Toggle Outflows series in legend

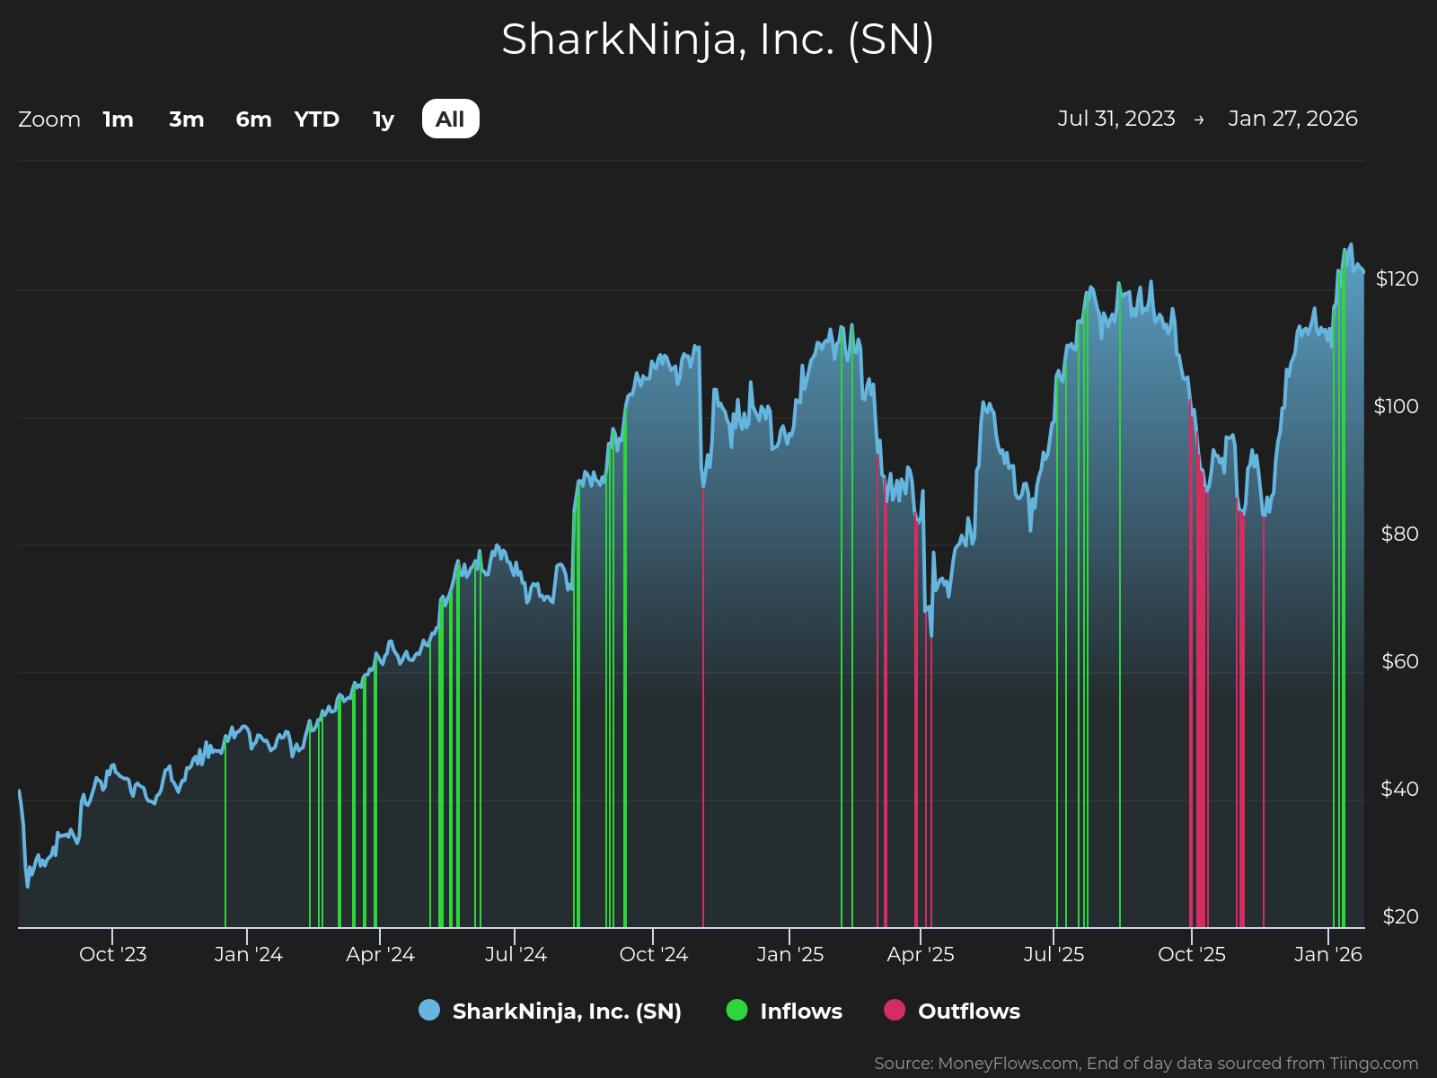(x=952, y=1011)
